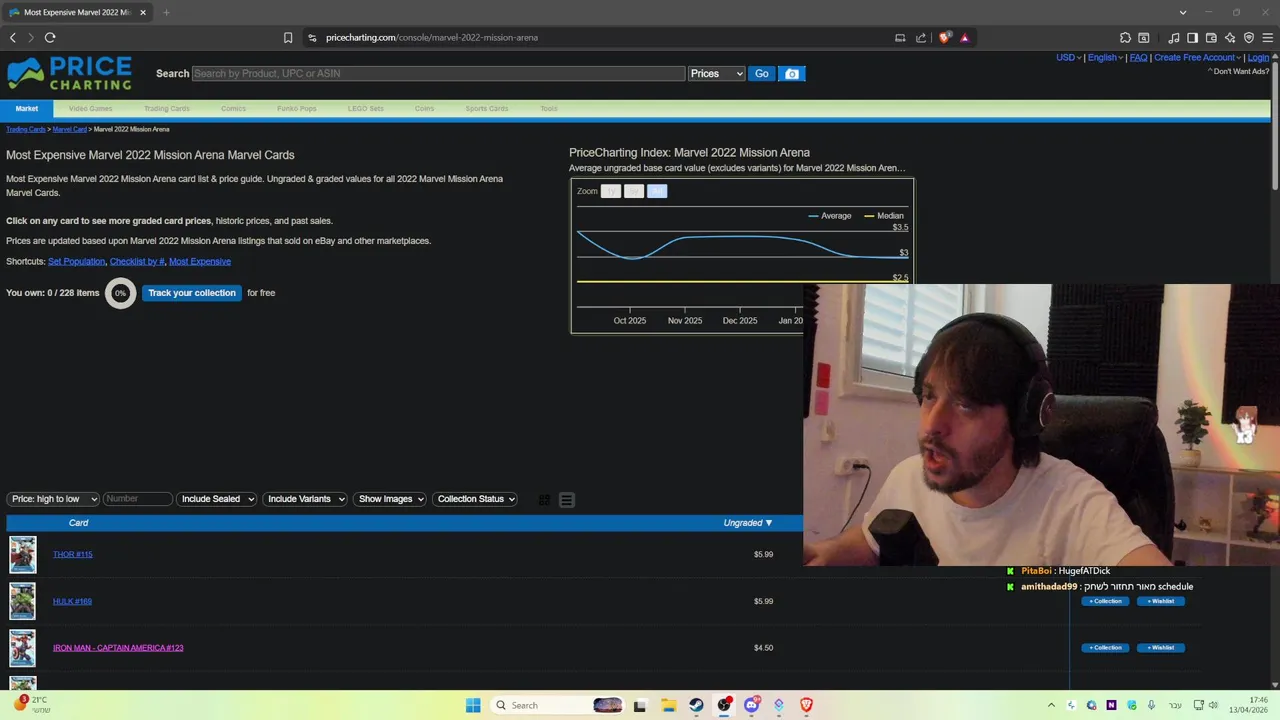
Task: Open the browser playlist music icon
Action: click(x=1174, y=38)
